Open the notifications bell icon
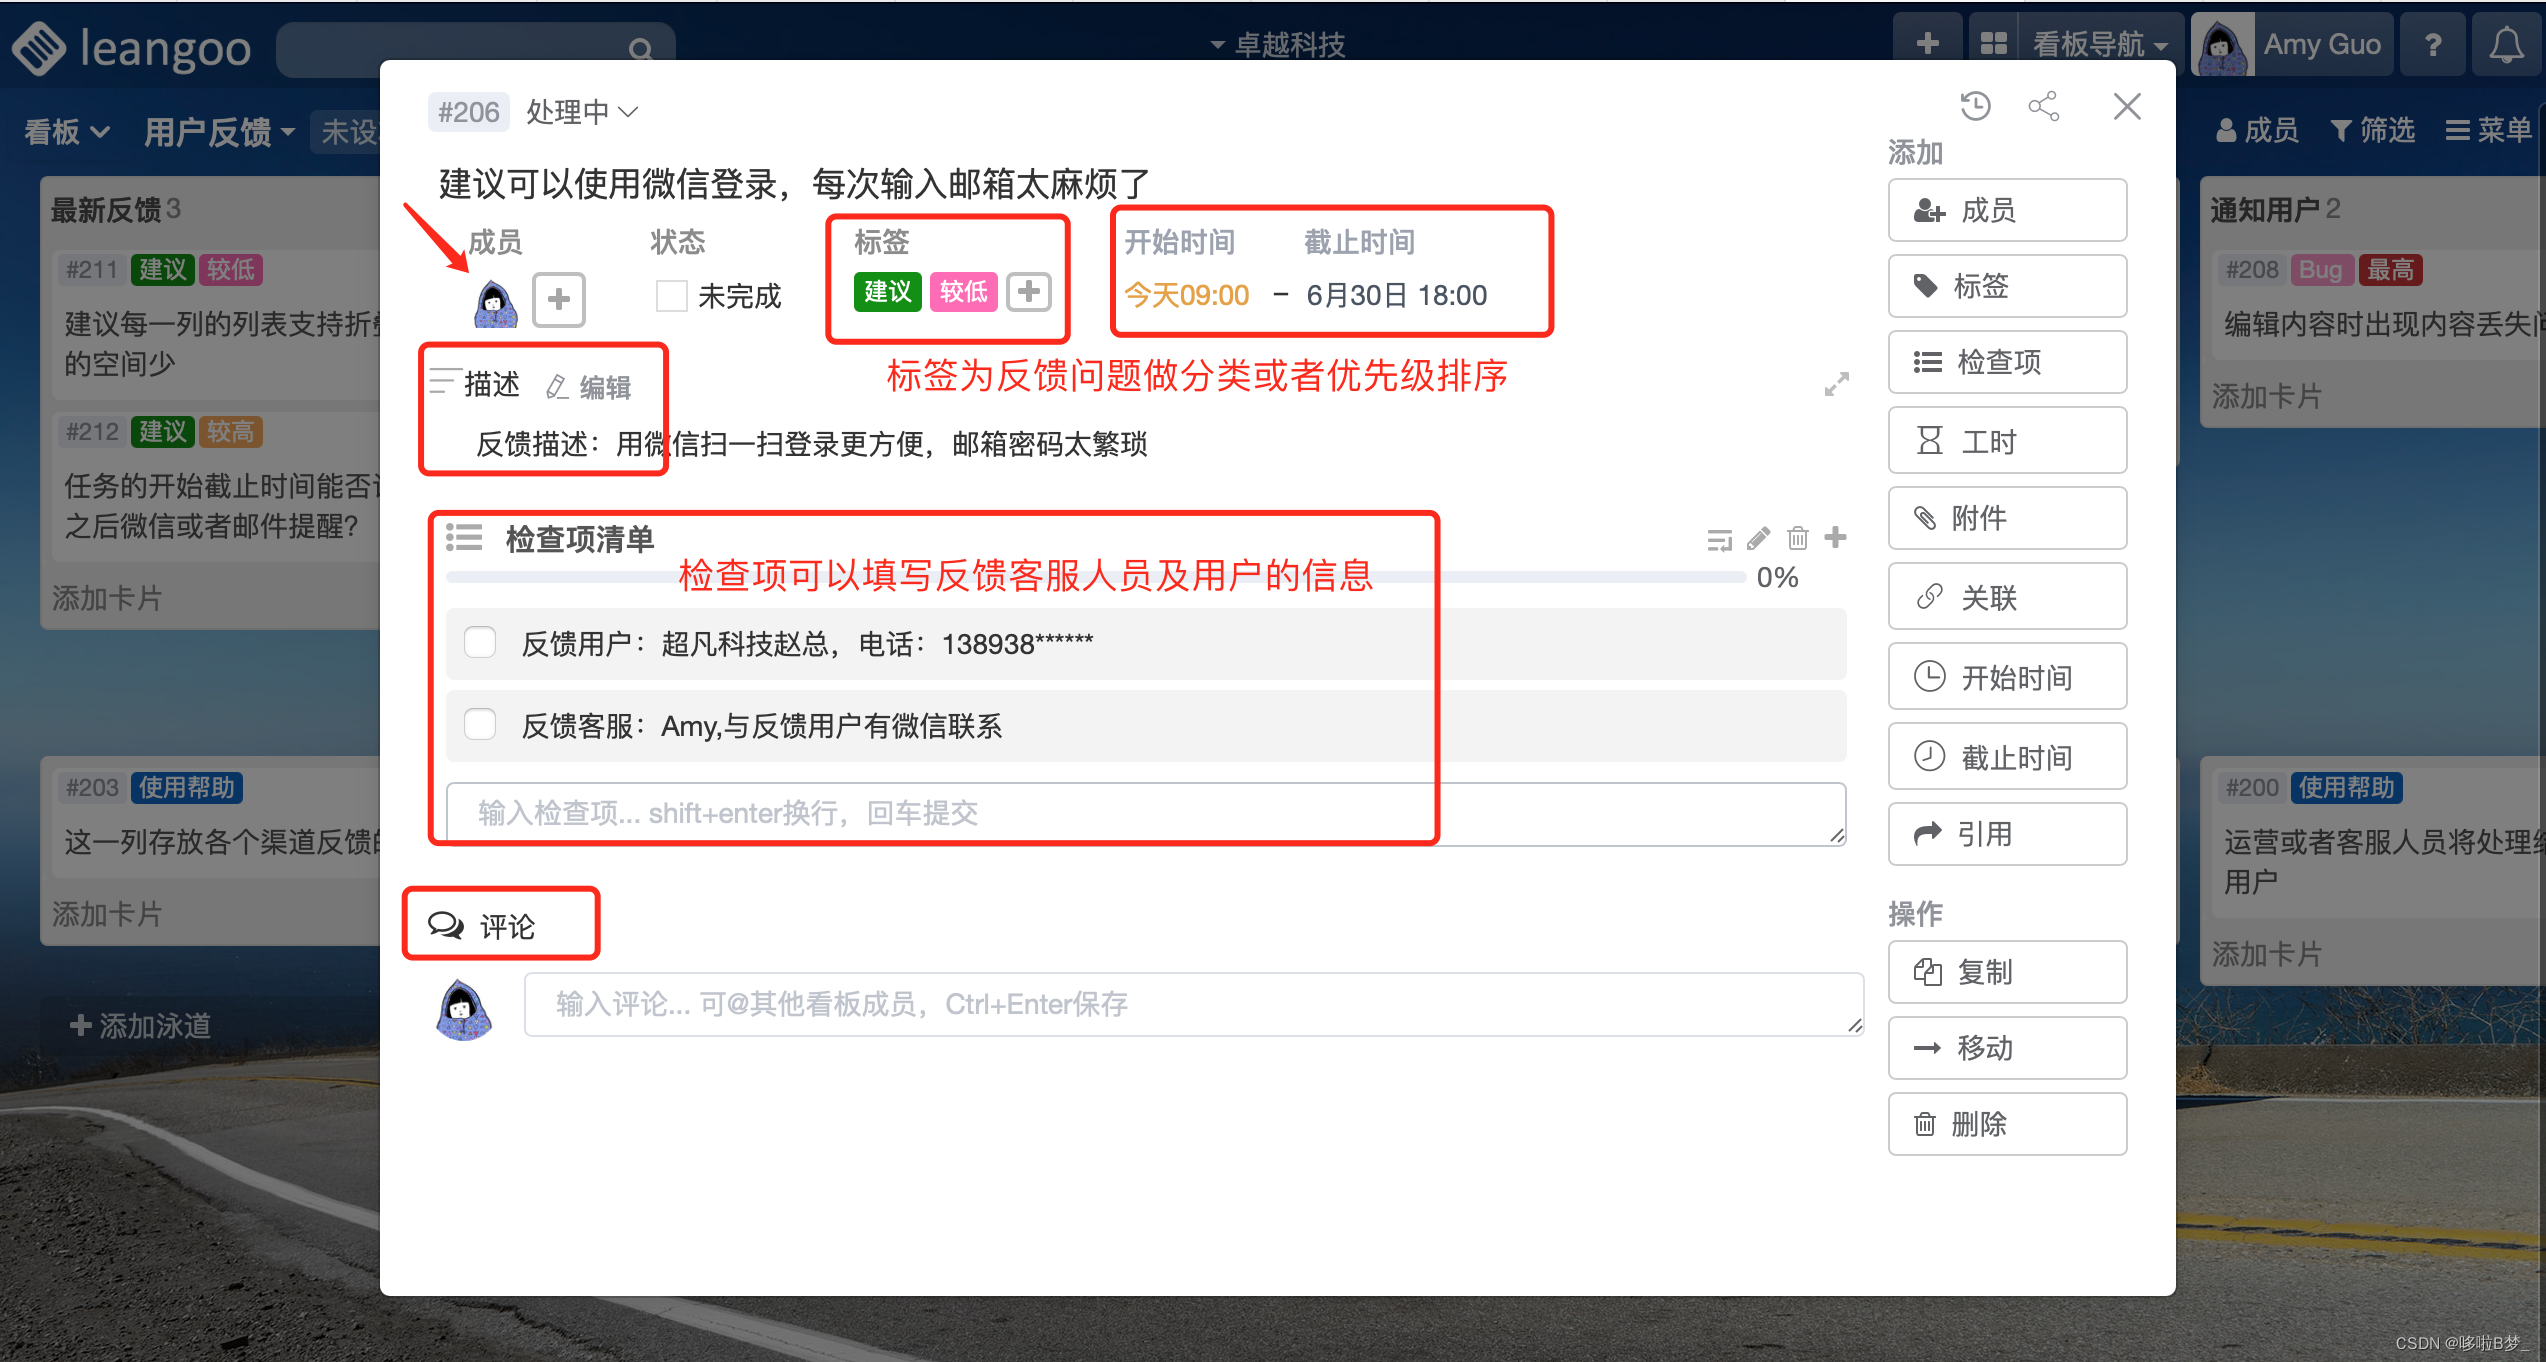Image resolution: width=2546 pixels, height=1362 pixels. 2505,45
